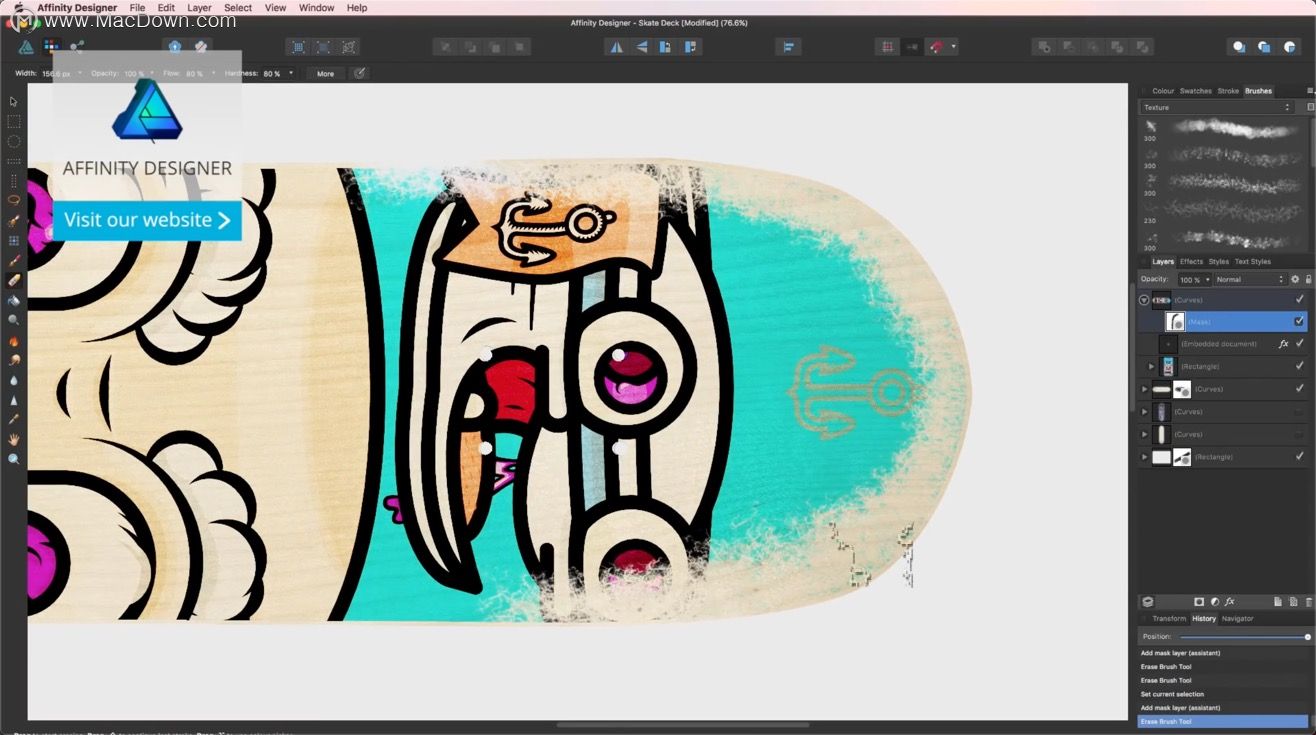1316x735 pixels.
Task: Select the Selection Brush tool
Action: 13,220
